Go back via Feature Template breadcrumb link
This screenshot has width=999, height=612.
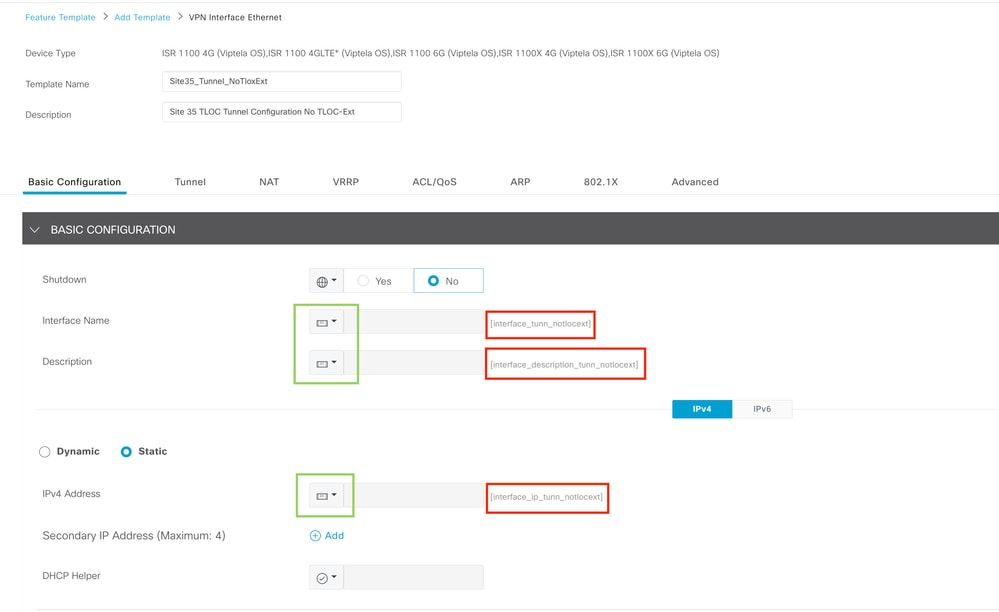tap(60, 17)
